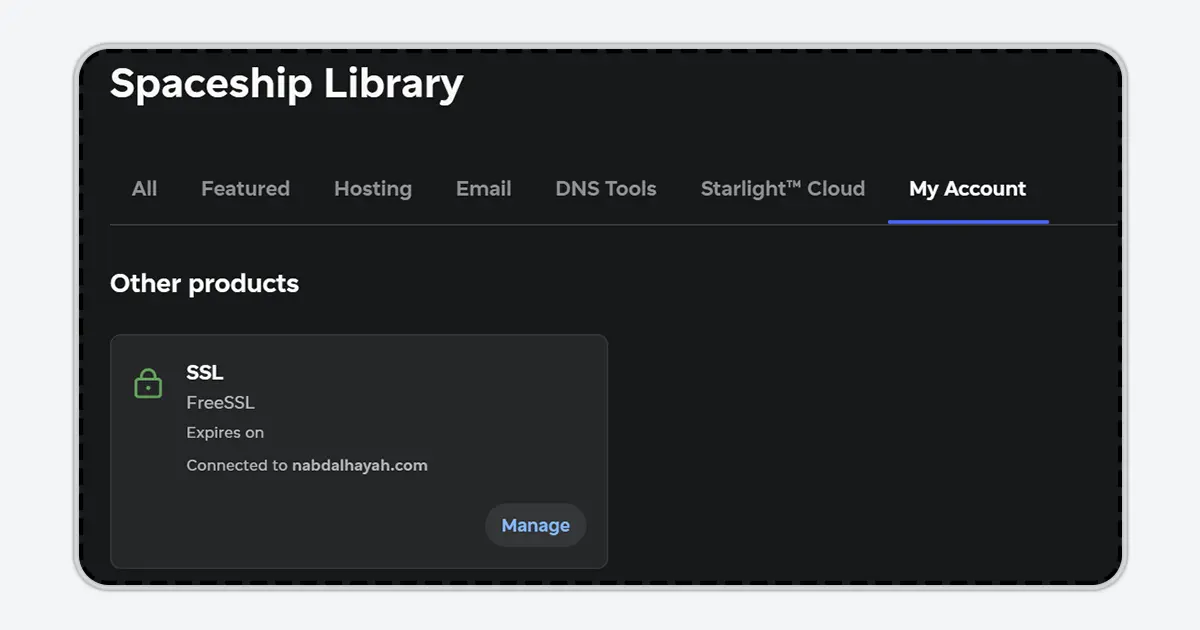Open the DNS Tools tab
The width and height of the screenshot is (1200, 630).
point(606,189)
